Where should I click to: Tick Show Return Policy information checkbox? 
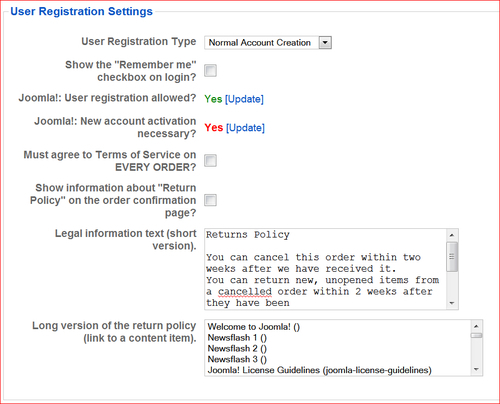pyautogui.click(x=210, y=200)
